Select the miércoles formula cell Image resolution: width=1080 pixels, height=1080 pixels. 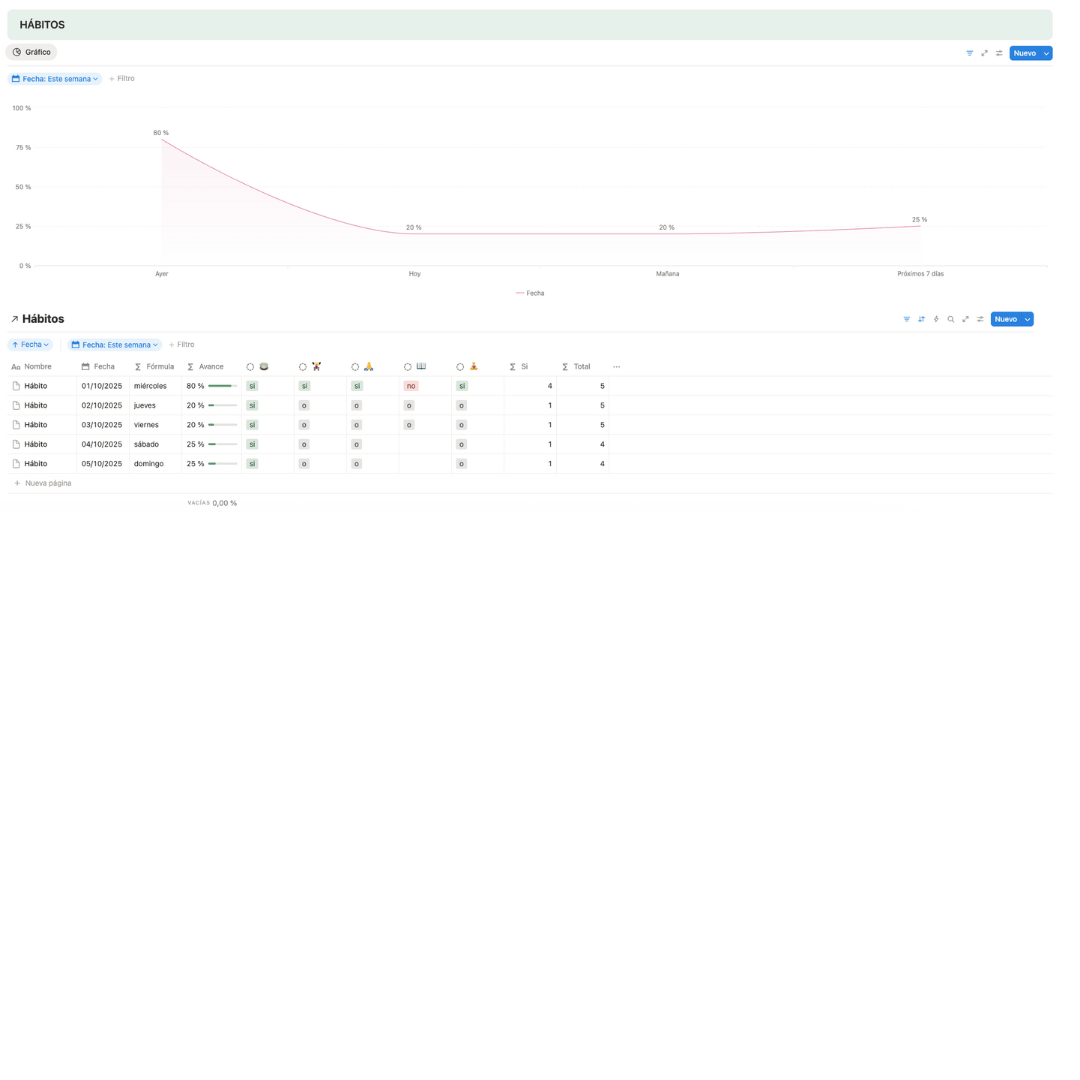pyautogui.click(x=155, y=386)
